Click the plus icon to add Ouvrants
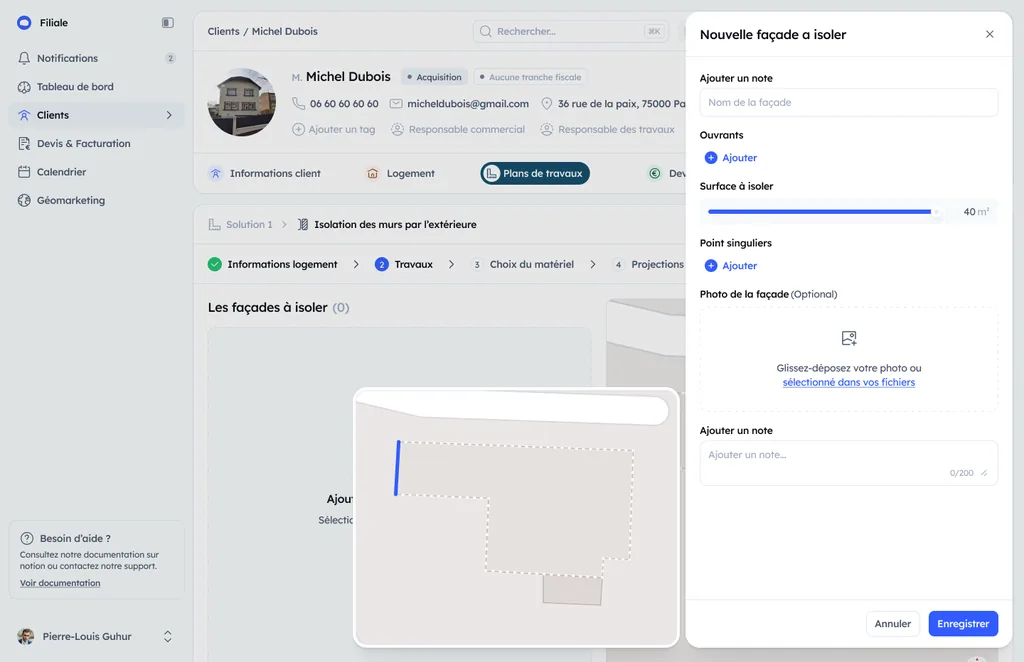 pos(711,157)
